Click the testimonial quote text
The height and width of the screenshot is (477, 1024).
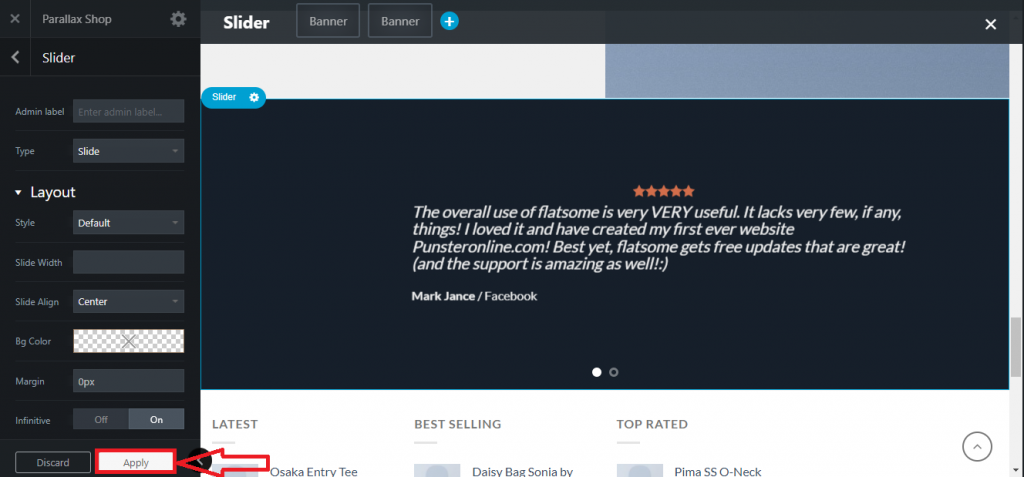[x=658, y=238]
